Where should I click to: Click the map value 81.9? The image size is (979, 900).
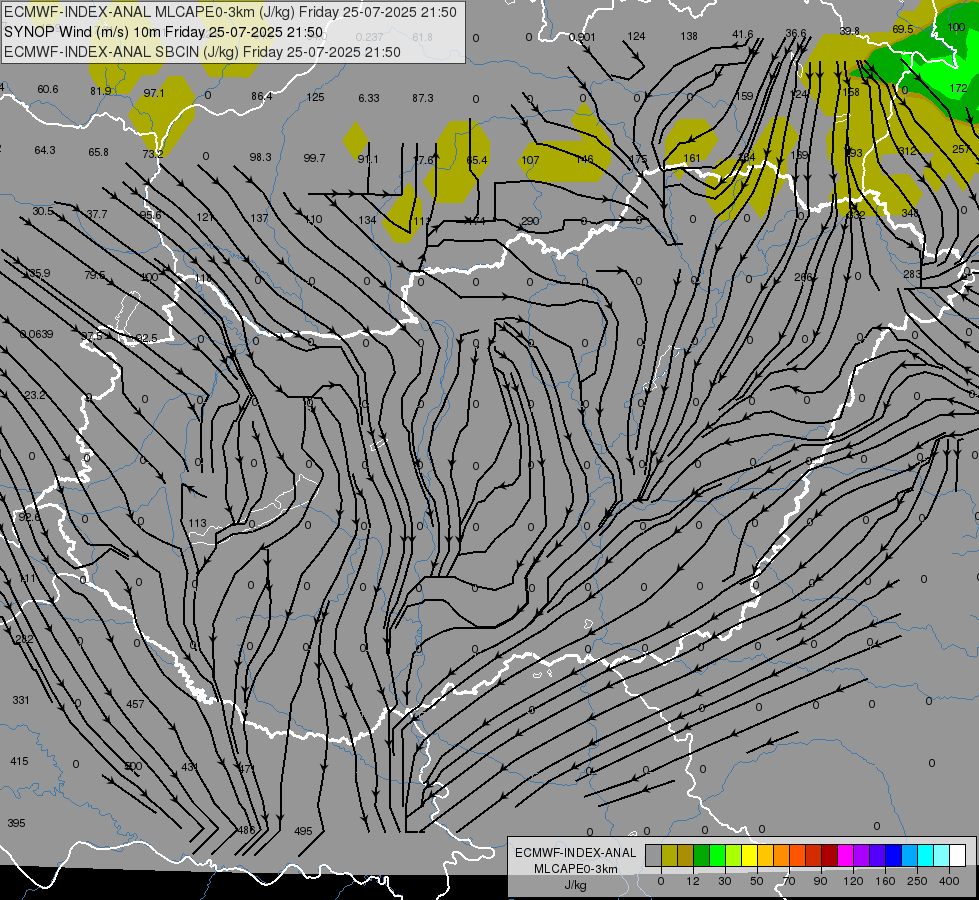click(x=101, y=91)
